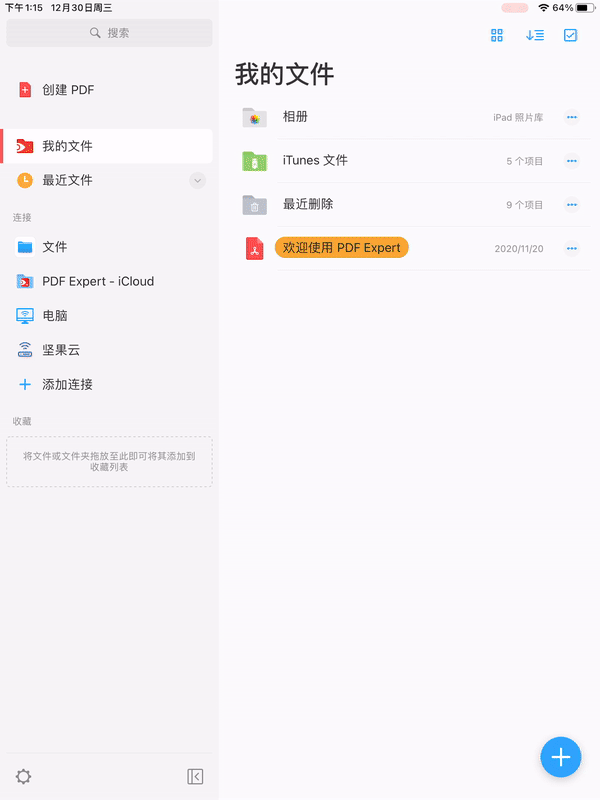This screenshot has height=800, width=600.
Task: Select 创建 PDF in sidebar
Action: (107, 90)
